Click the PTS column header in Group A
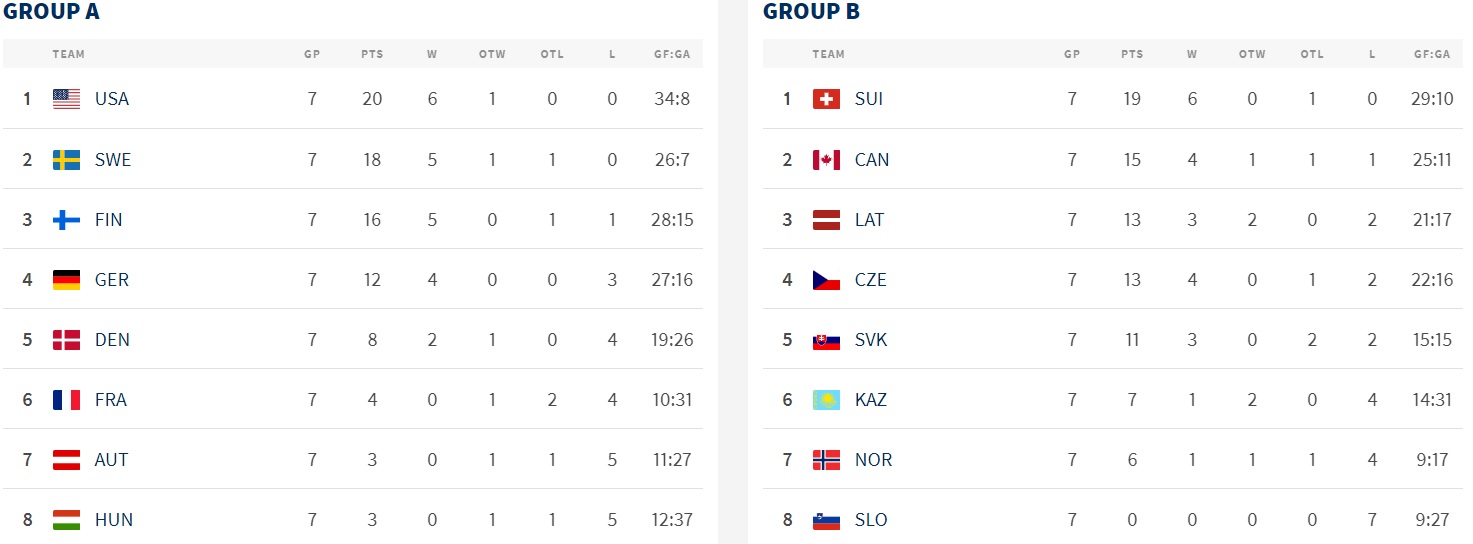Image resolution: width=1473 pixels, height=544 pixels. coord(372,54)
